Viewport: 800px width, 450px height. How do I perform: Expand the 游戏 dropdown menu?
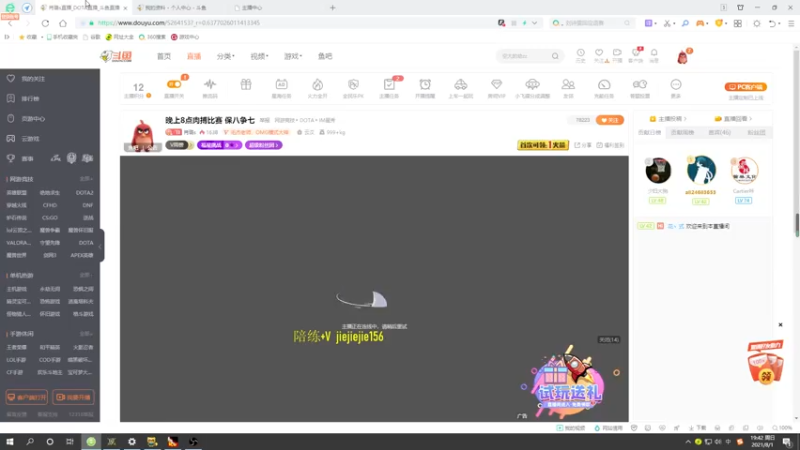[293, 56]
